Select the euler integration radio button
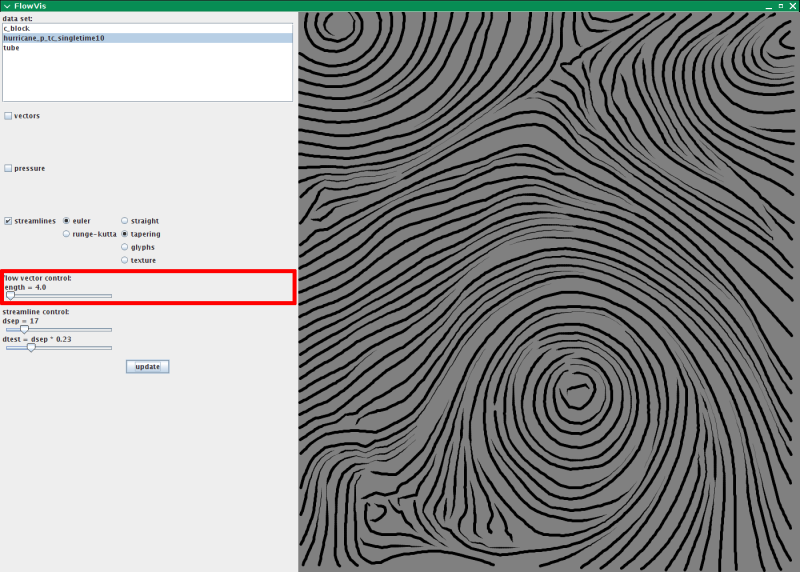This screenshot has height=572, width=800. pos(67,221)
